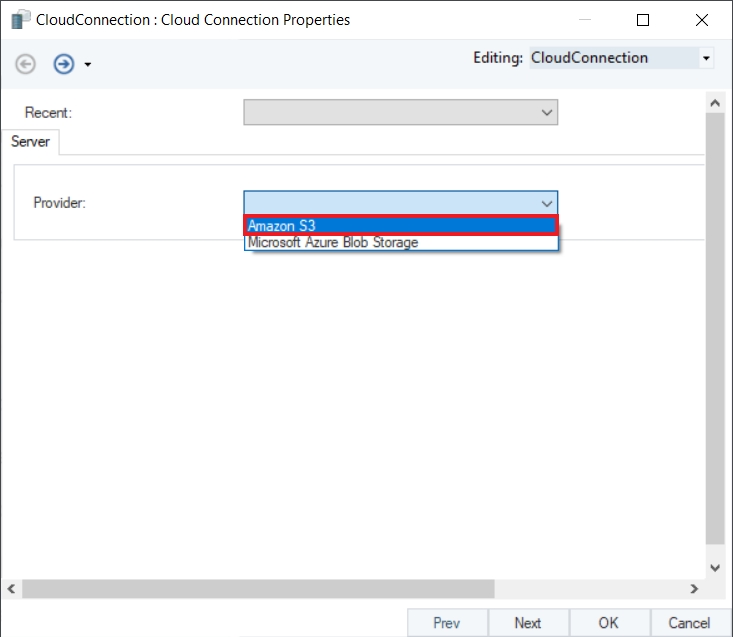This screenshot has height=637, width=733.
Task: Select Amazon S3 provider option
Action: click(x=401, y=226)
